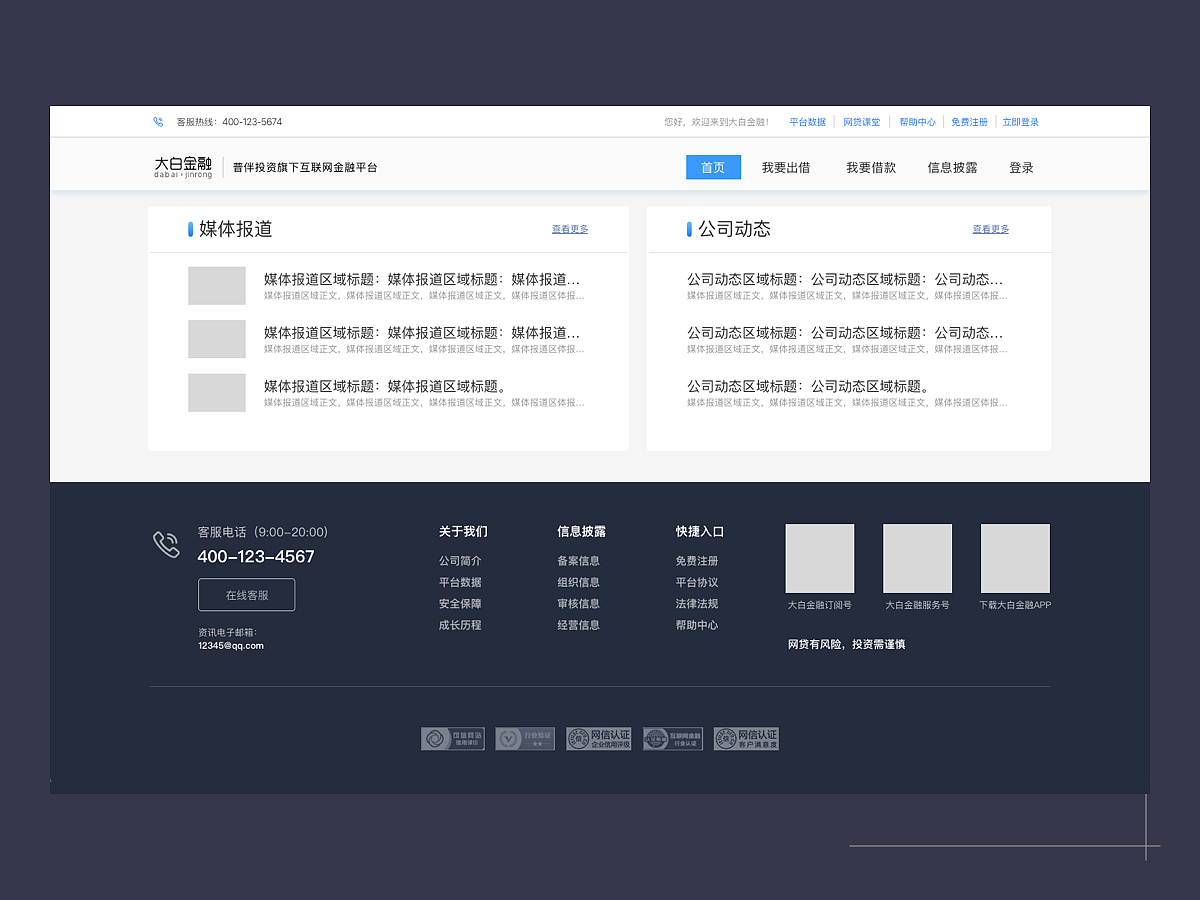Screen dimensions: 1200x900
Task: Select the 首页 navigation tab
Action: click(713, 167)
